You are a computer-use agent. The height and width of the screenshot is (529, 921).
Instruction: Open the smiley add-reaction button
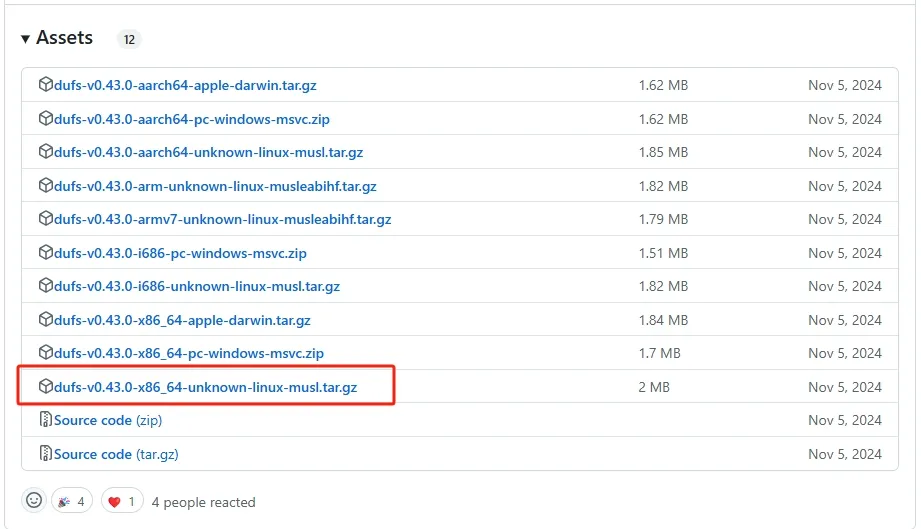click(x=35, y=501)
